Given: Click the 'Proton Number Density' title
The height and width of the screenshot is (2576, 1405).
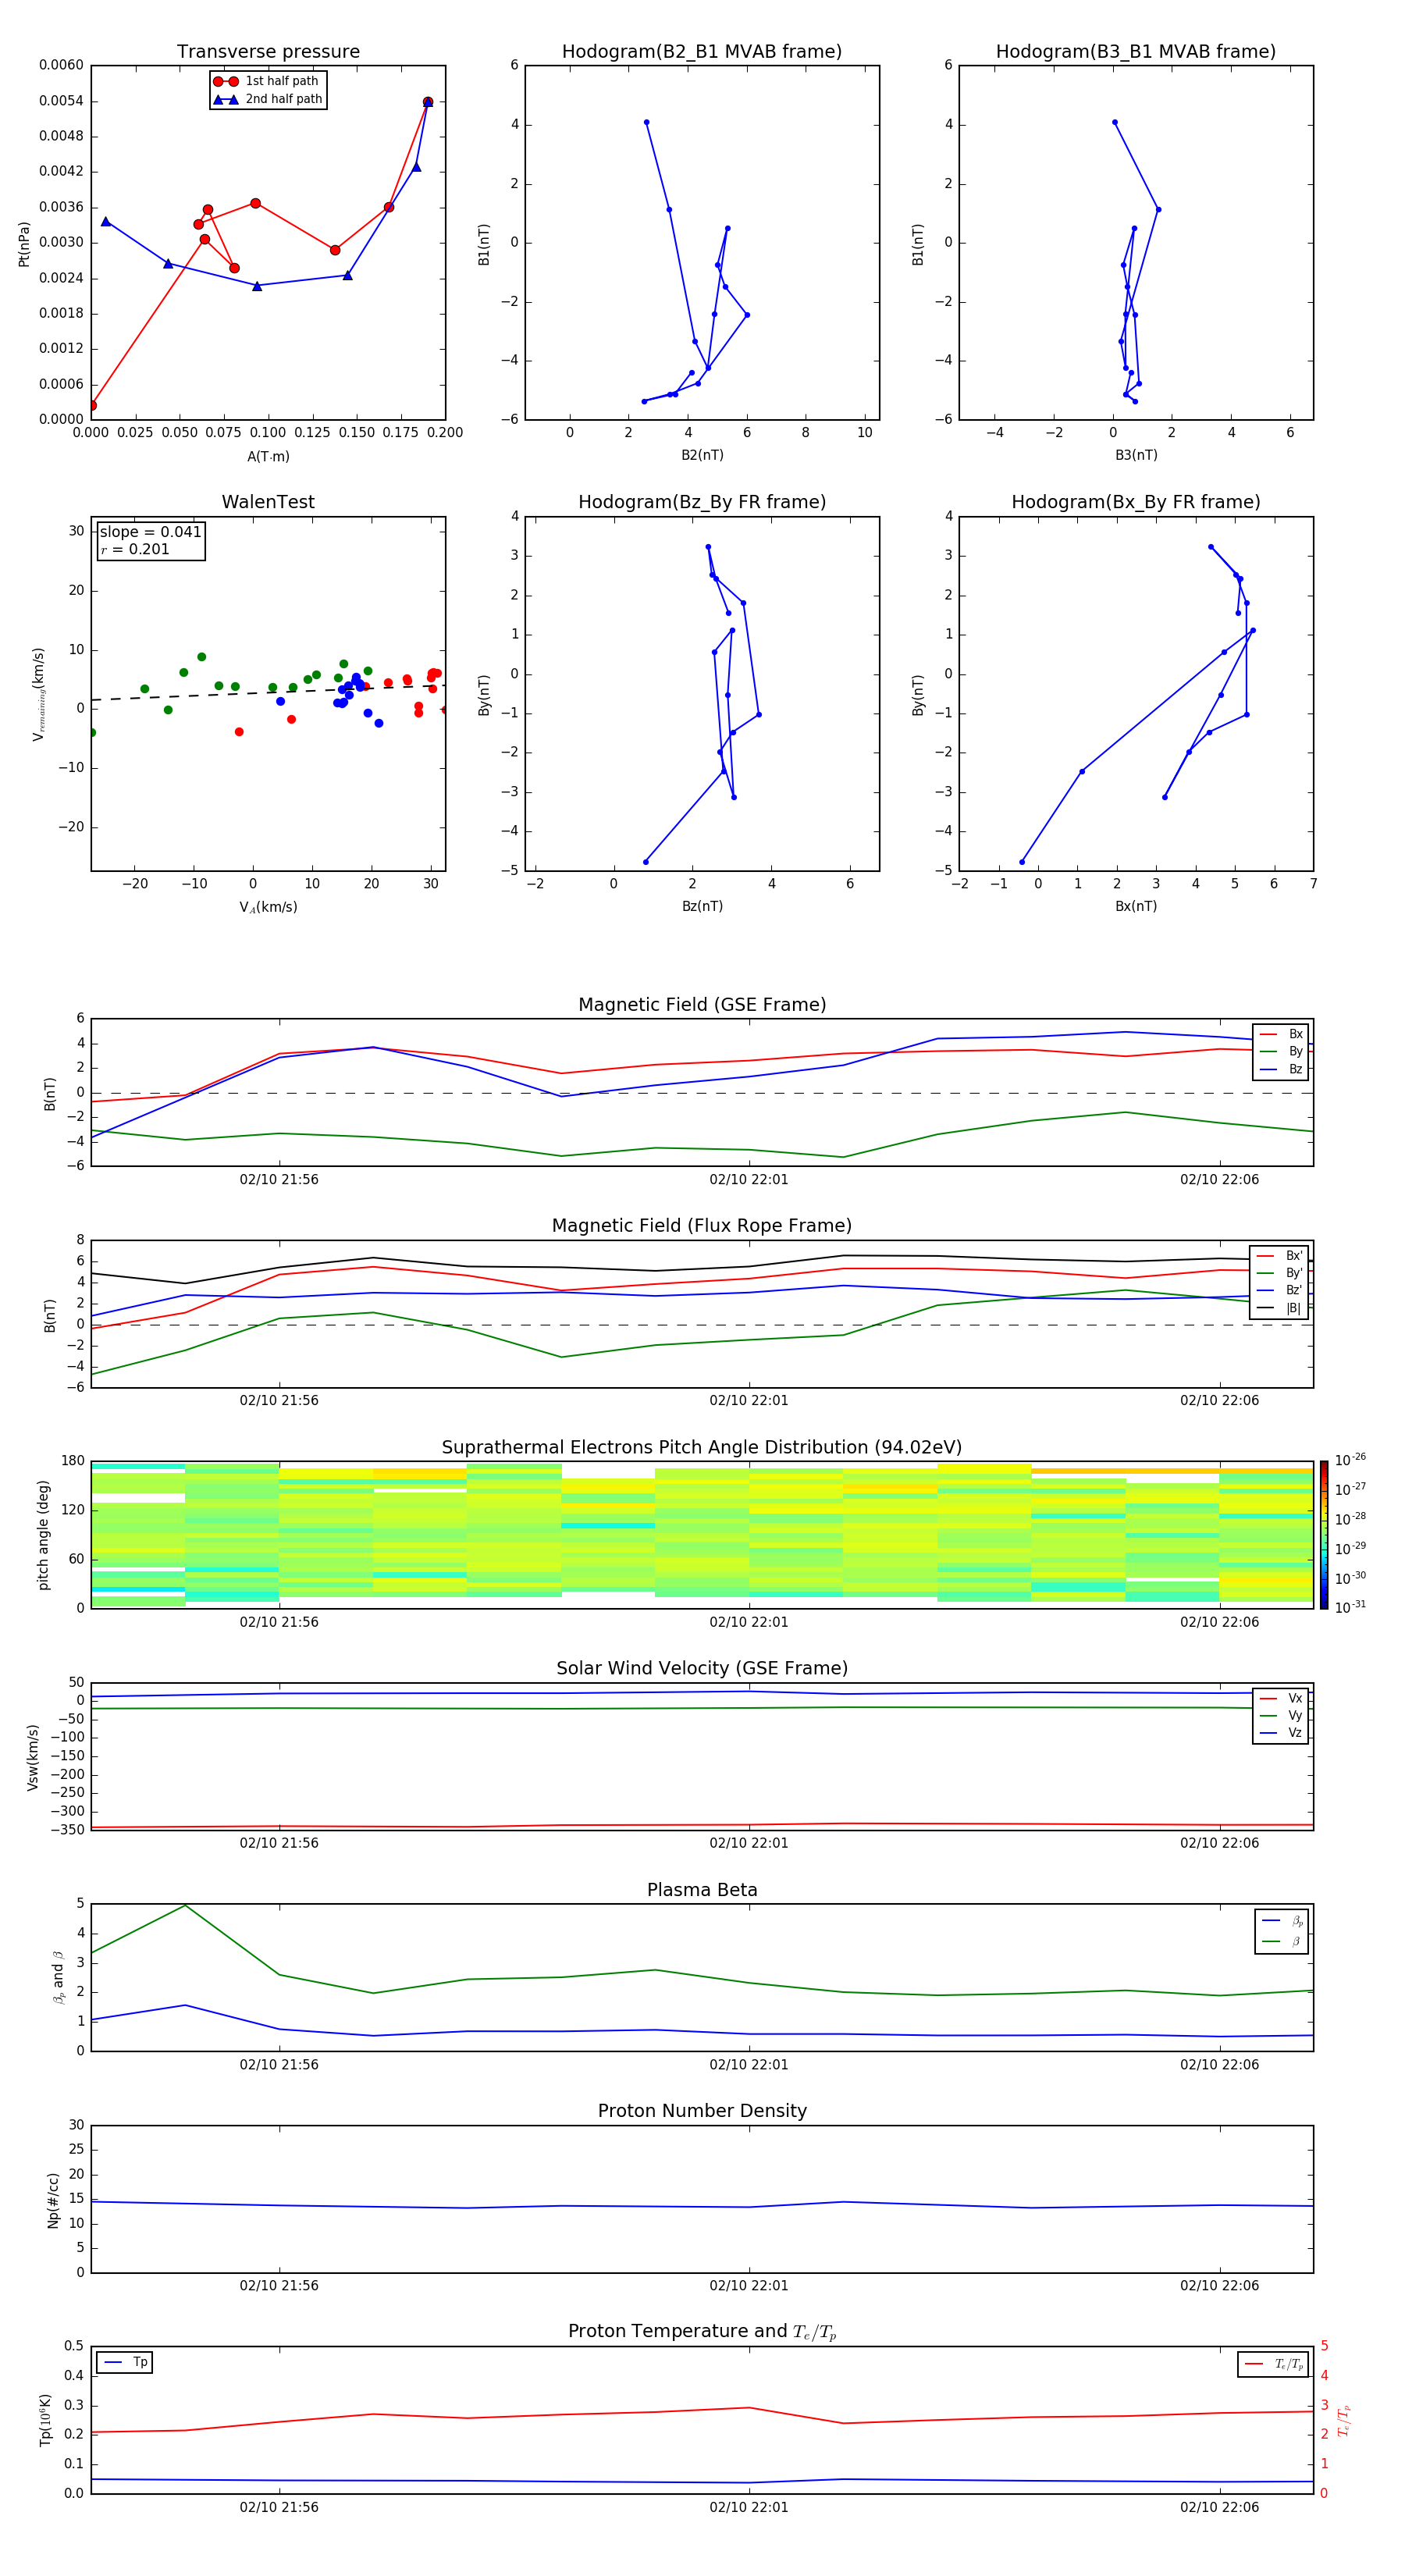Looking at the screenshot, I should [x=702, y=2111].
